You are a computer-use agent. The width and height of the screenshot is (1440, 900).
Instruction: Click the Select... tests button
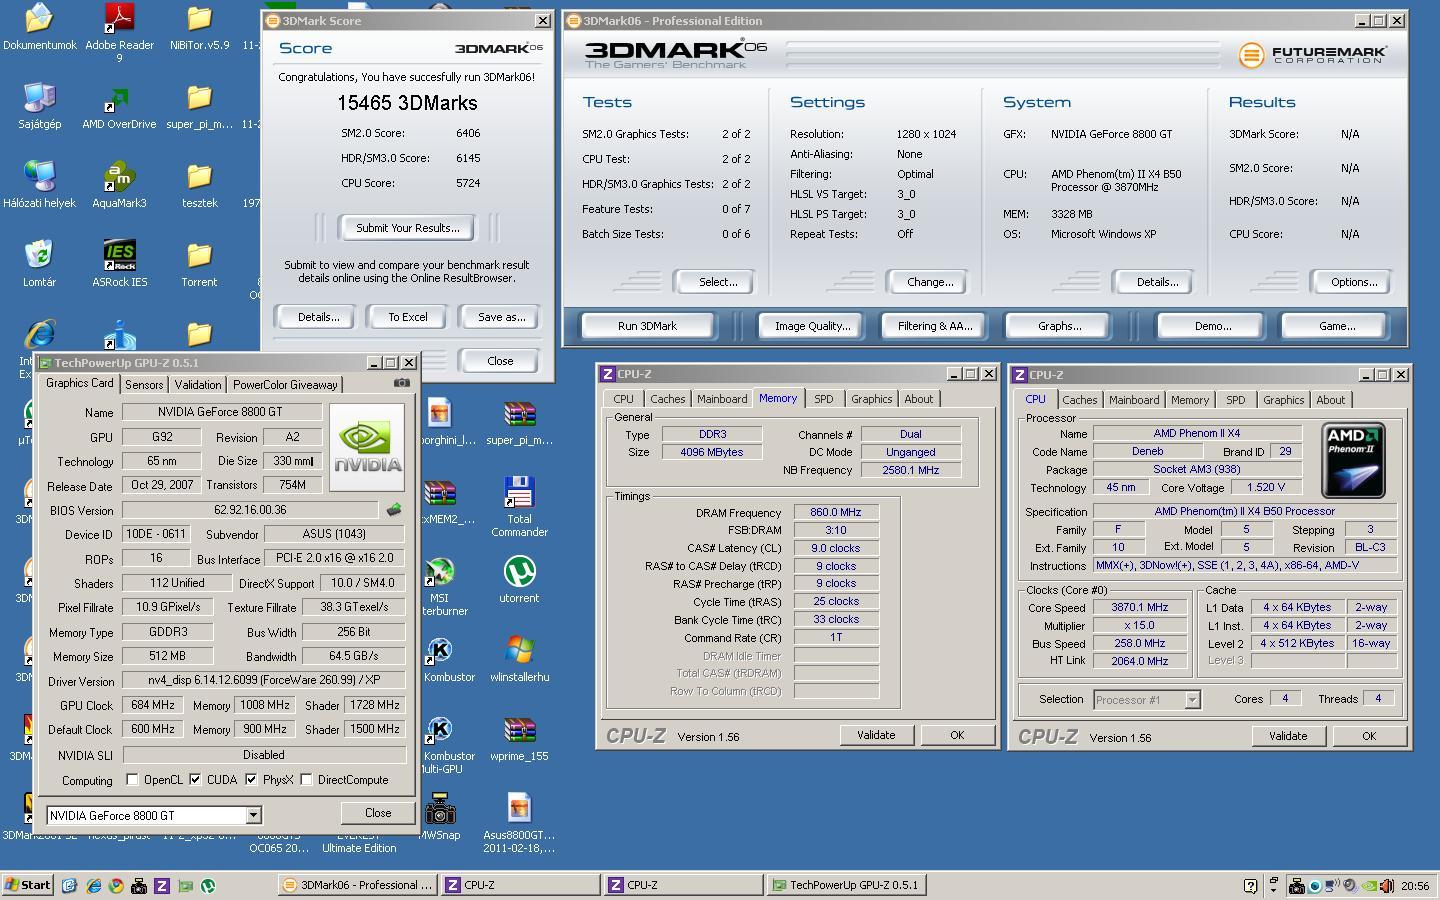point(717,282)
